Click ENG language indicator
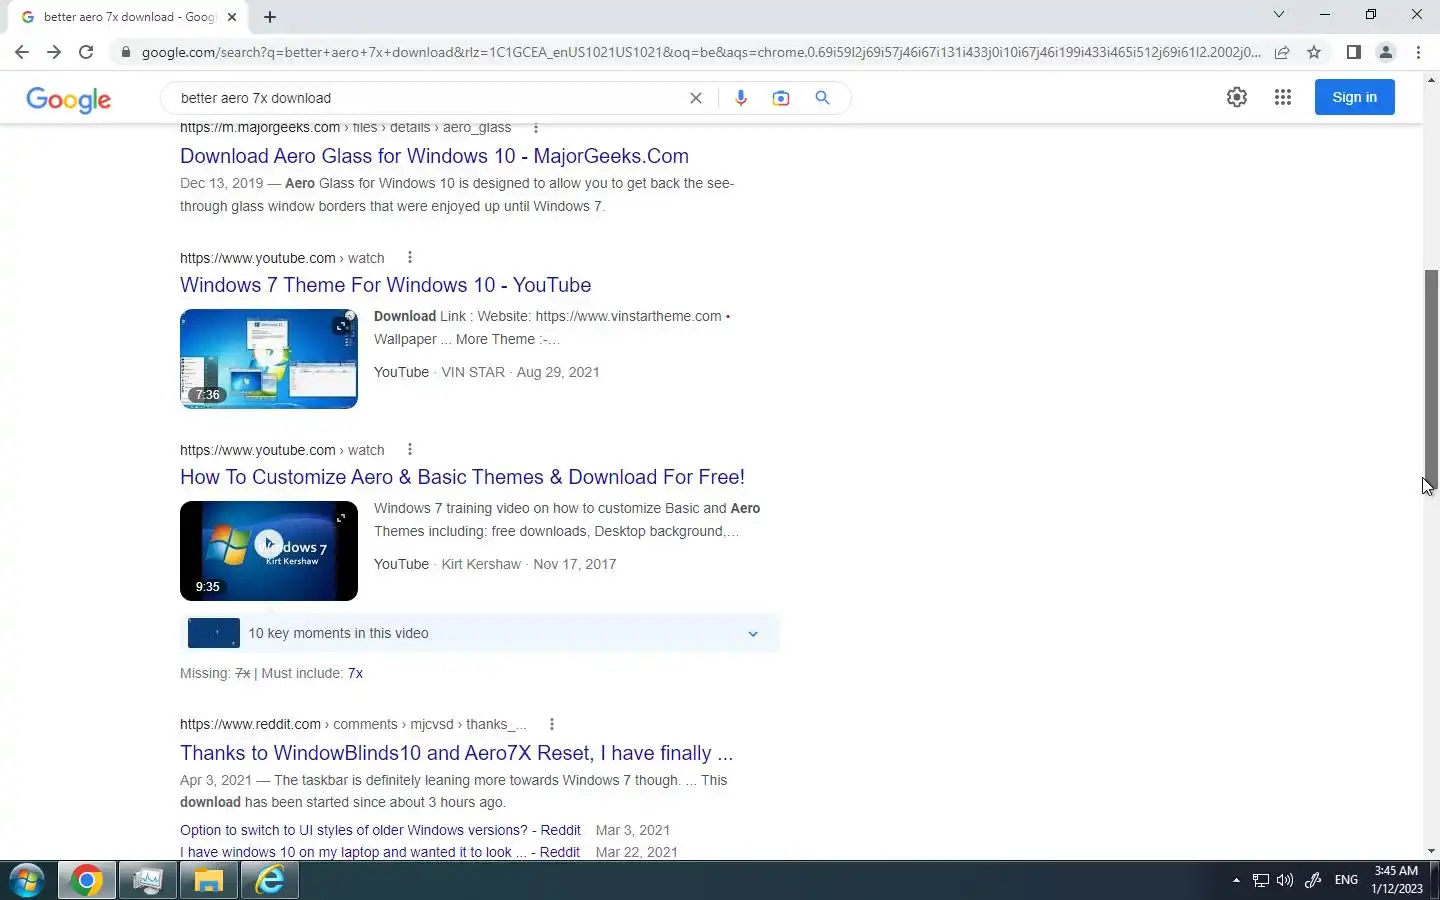 click(1346, 880)
